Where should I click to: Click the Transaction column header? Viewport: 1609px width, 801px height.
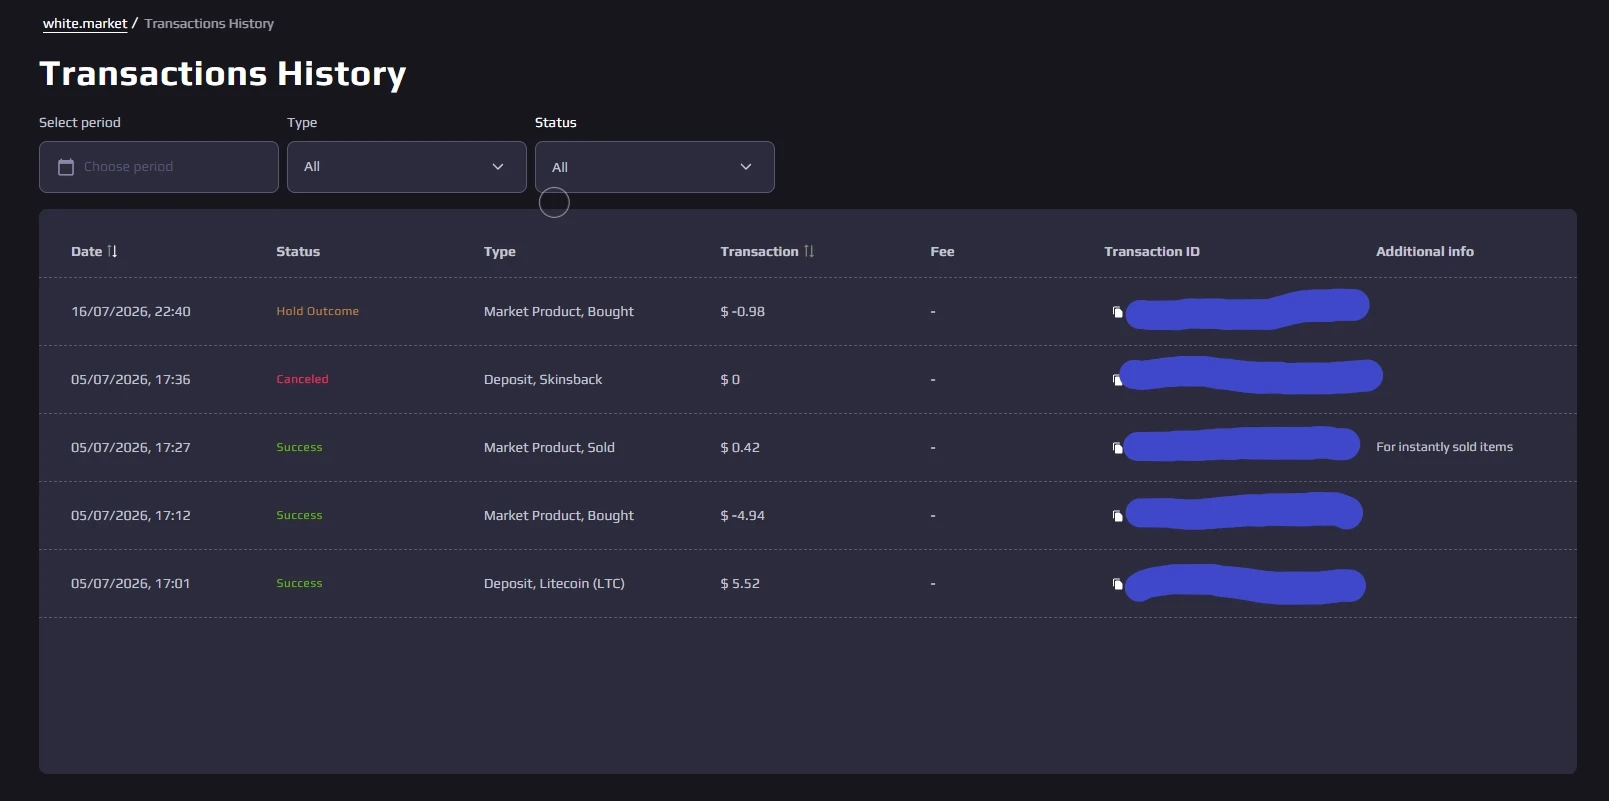[x=759, y=251]
